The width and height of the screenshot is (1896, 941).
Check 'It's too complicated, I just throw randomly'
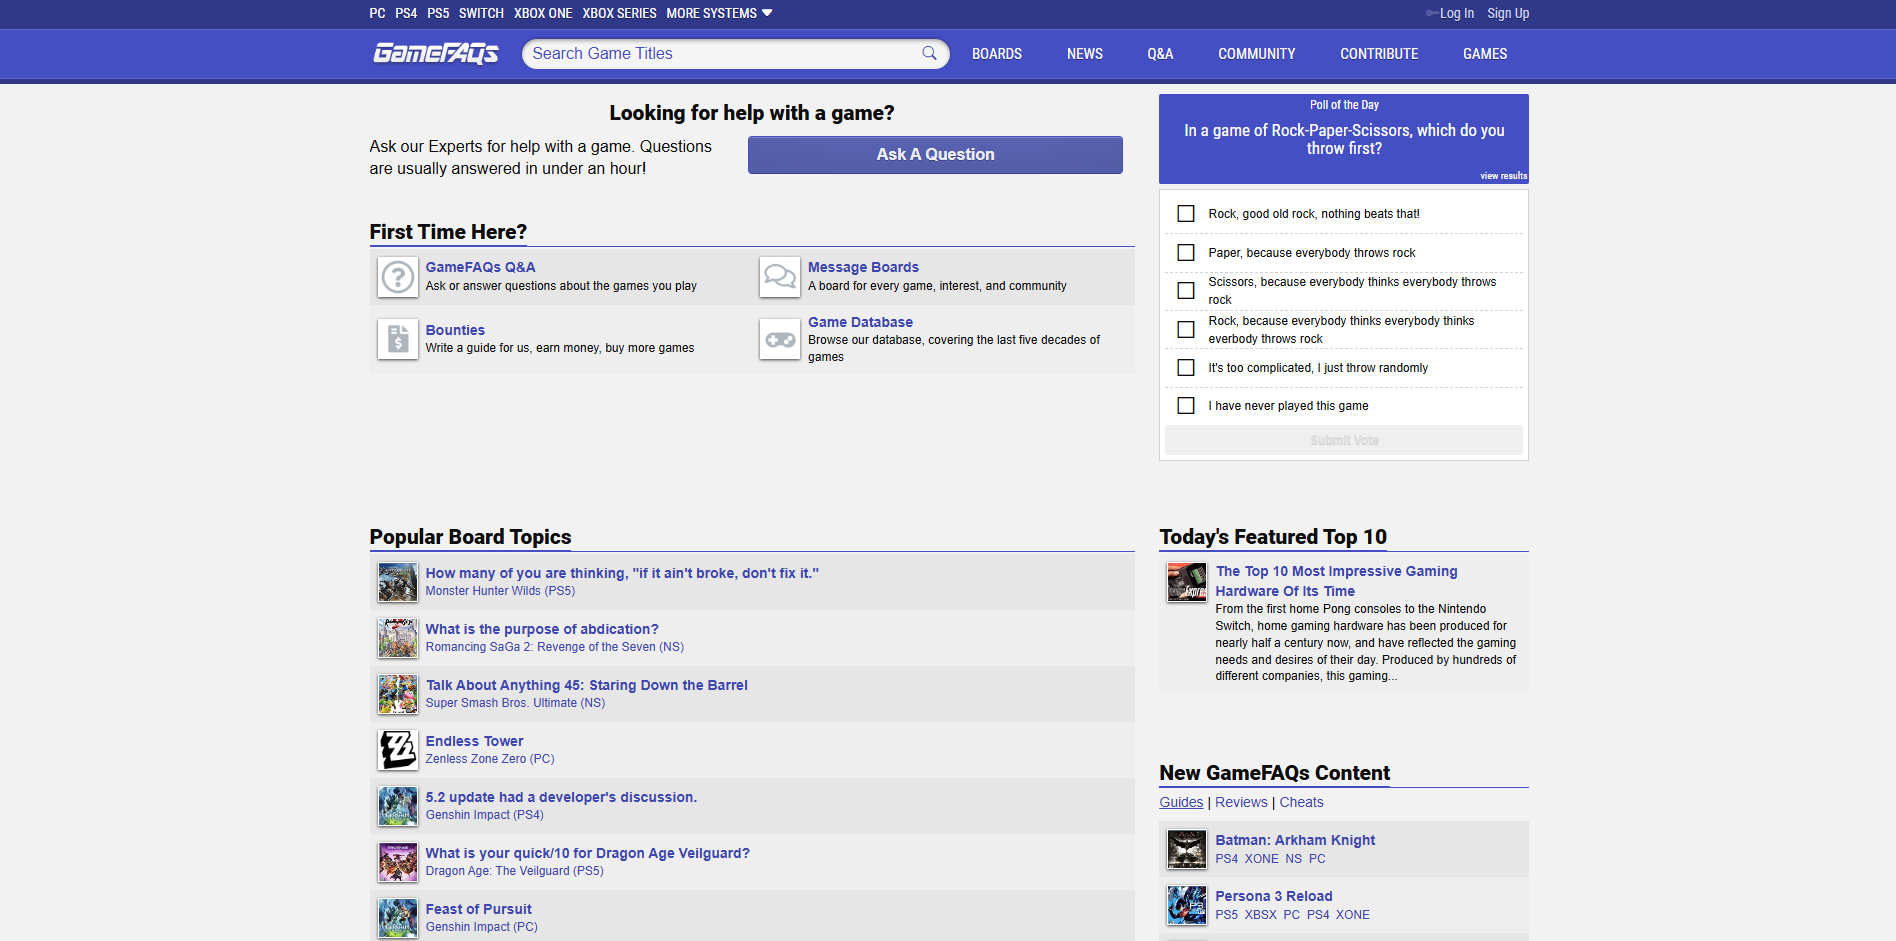1186,368
